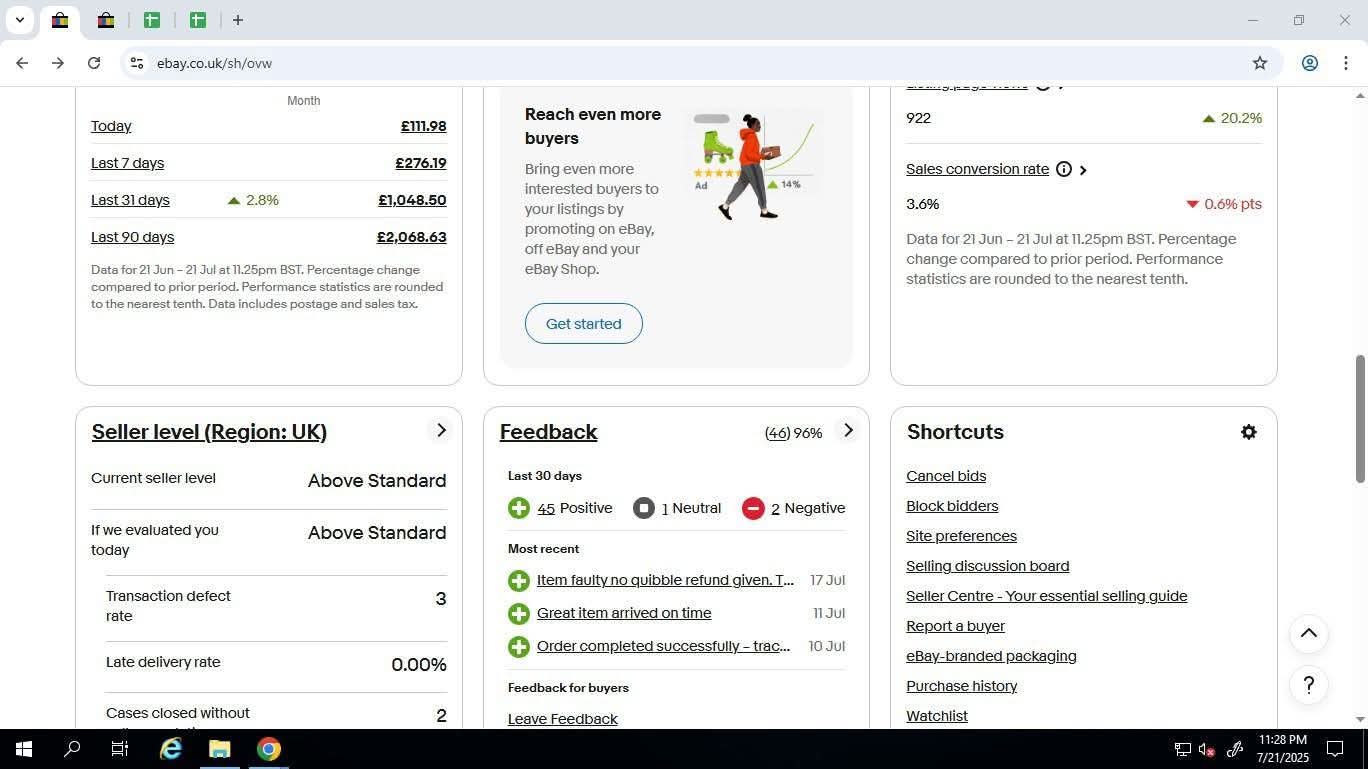Open the help question mark button
This screenshot has width=1368, height=769.
[1308, 685]
